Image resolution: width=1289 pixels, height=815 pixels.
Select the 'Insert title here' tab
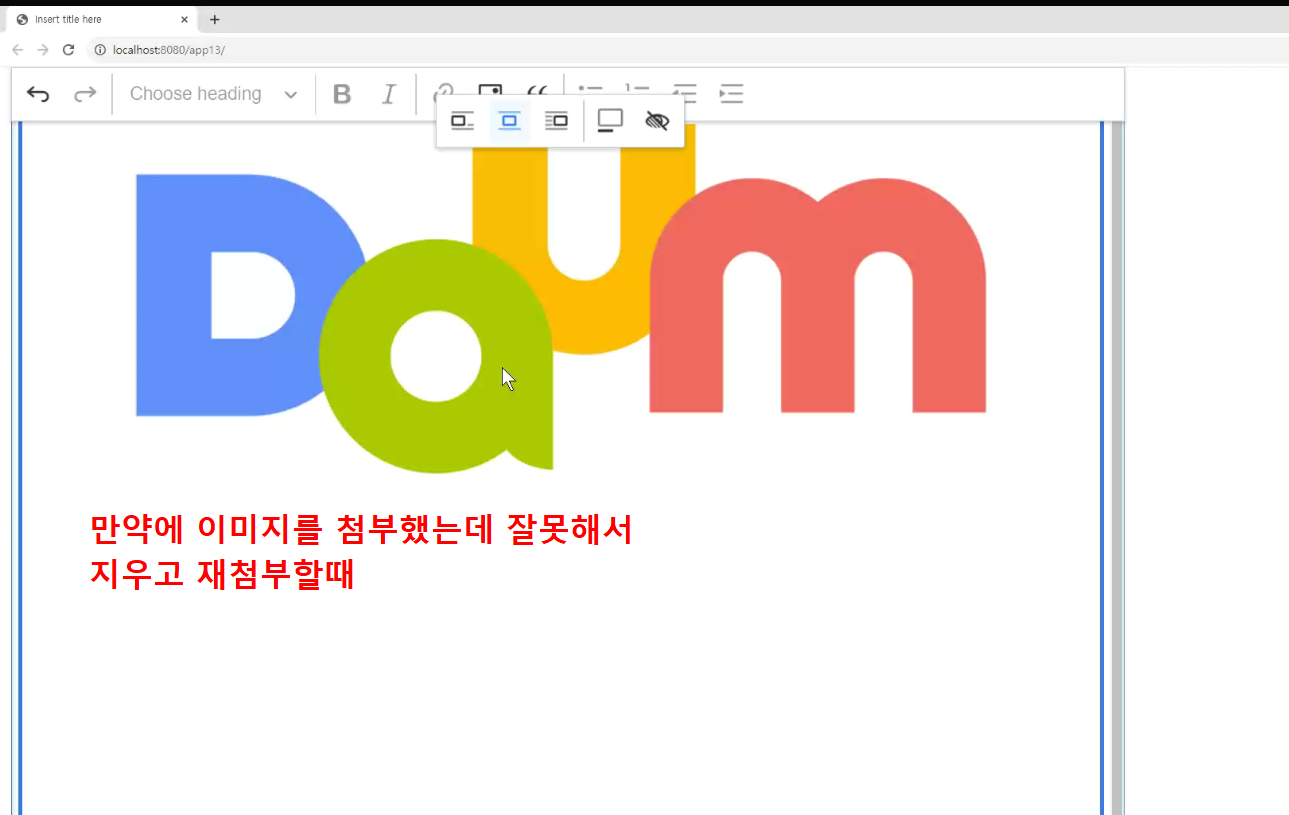click(100, 19)
